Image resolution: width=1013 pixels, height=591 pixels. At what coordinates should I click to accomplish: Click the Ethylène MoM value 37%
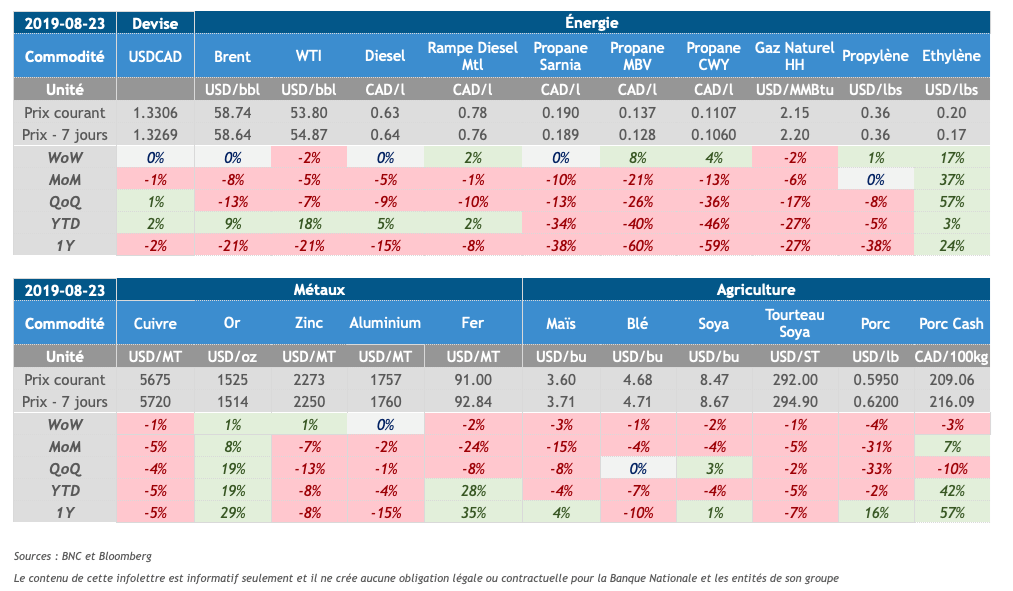[951, 179]
